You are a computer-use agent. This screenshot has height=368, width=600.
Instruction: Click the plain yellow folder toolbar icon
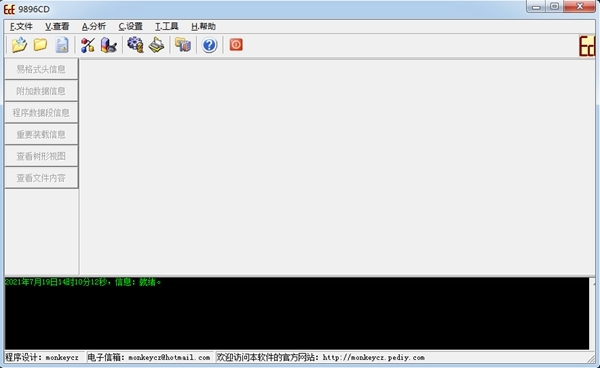(x=40, y=45)
